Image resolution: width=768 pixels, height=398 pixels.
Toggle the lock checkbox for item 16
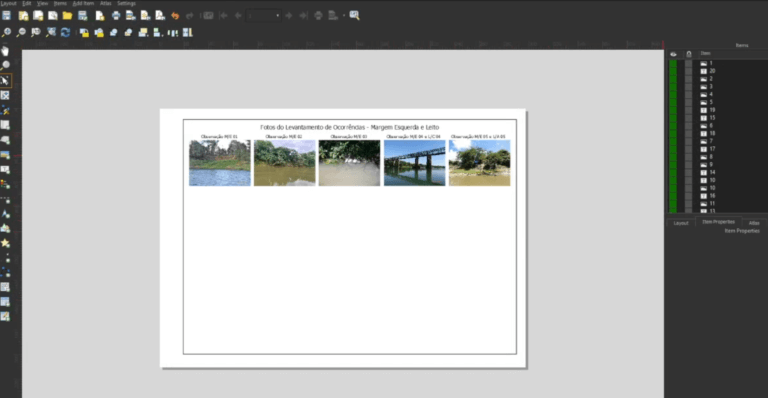(689, 196)
